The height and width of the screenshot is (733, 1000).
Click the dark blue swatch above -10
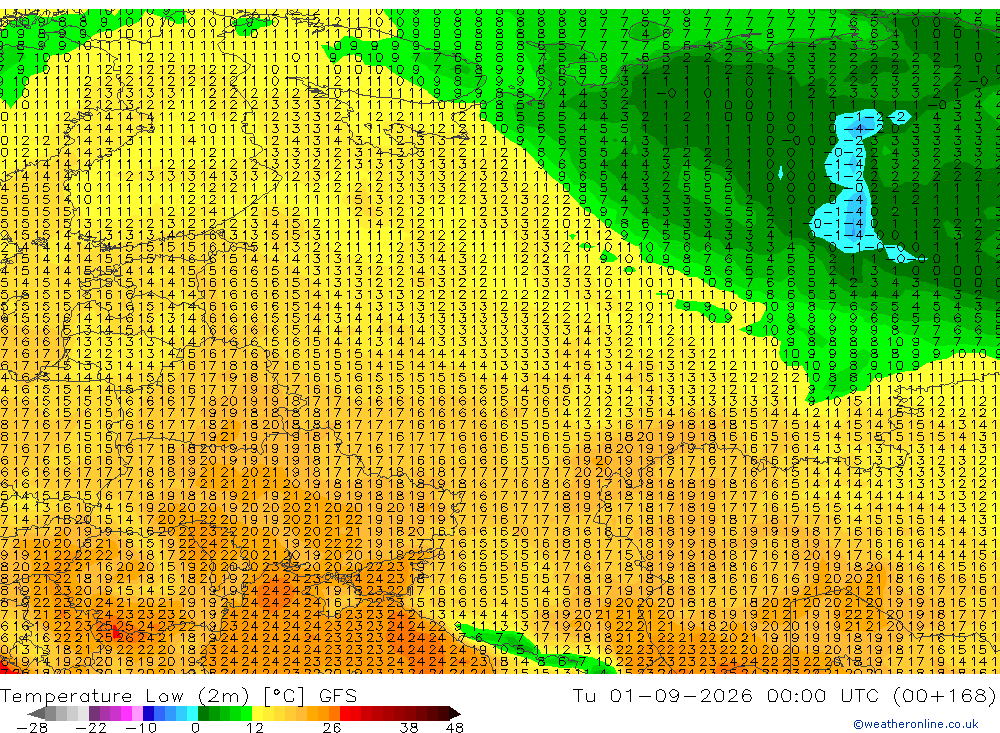point(148,713)
